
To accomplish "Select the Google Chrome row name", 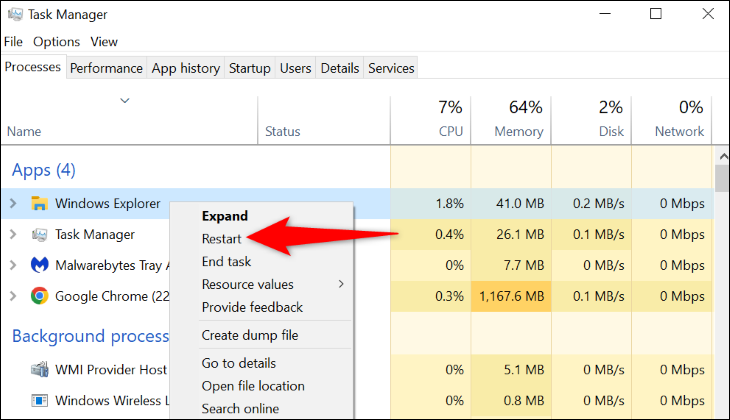I will click(112, 296).
